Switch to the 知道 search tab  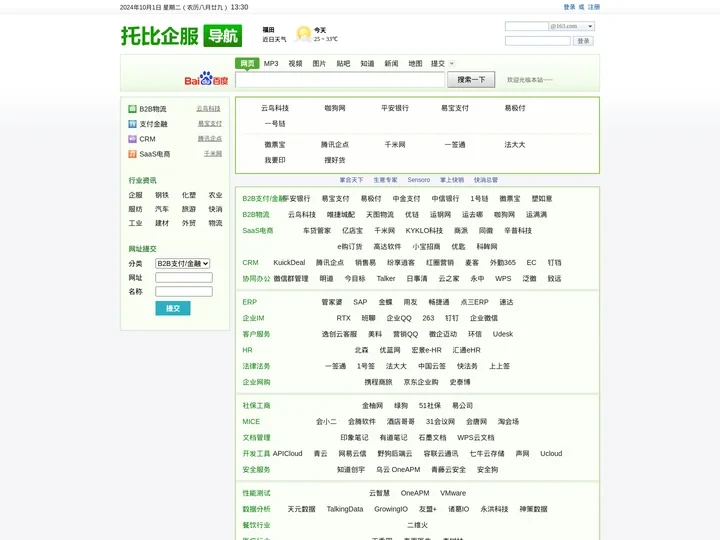click(367, 63)
